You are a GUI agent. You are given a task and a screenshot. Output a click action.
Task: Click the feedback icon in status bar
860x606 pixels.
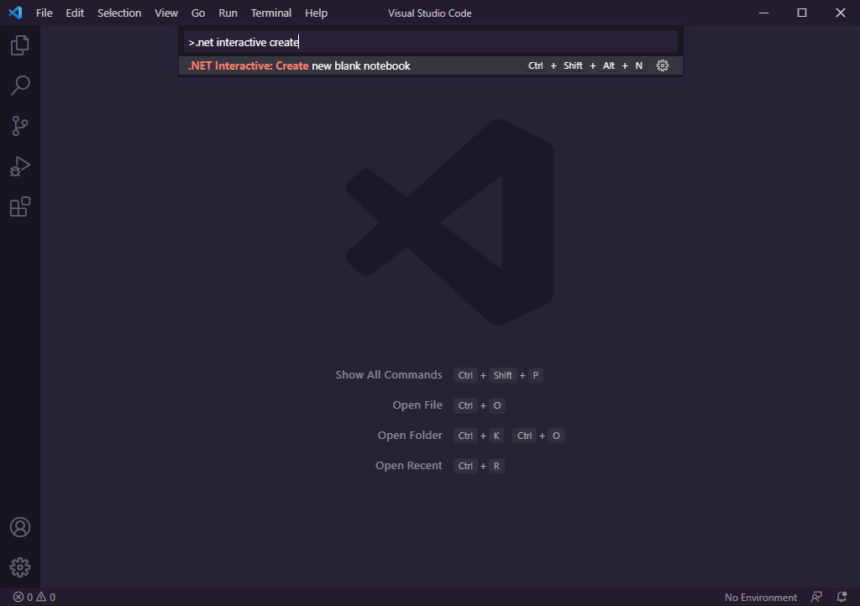click(817, 597)
